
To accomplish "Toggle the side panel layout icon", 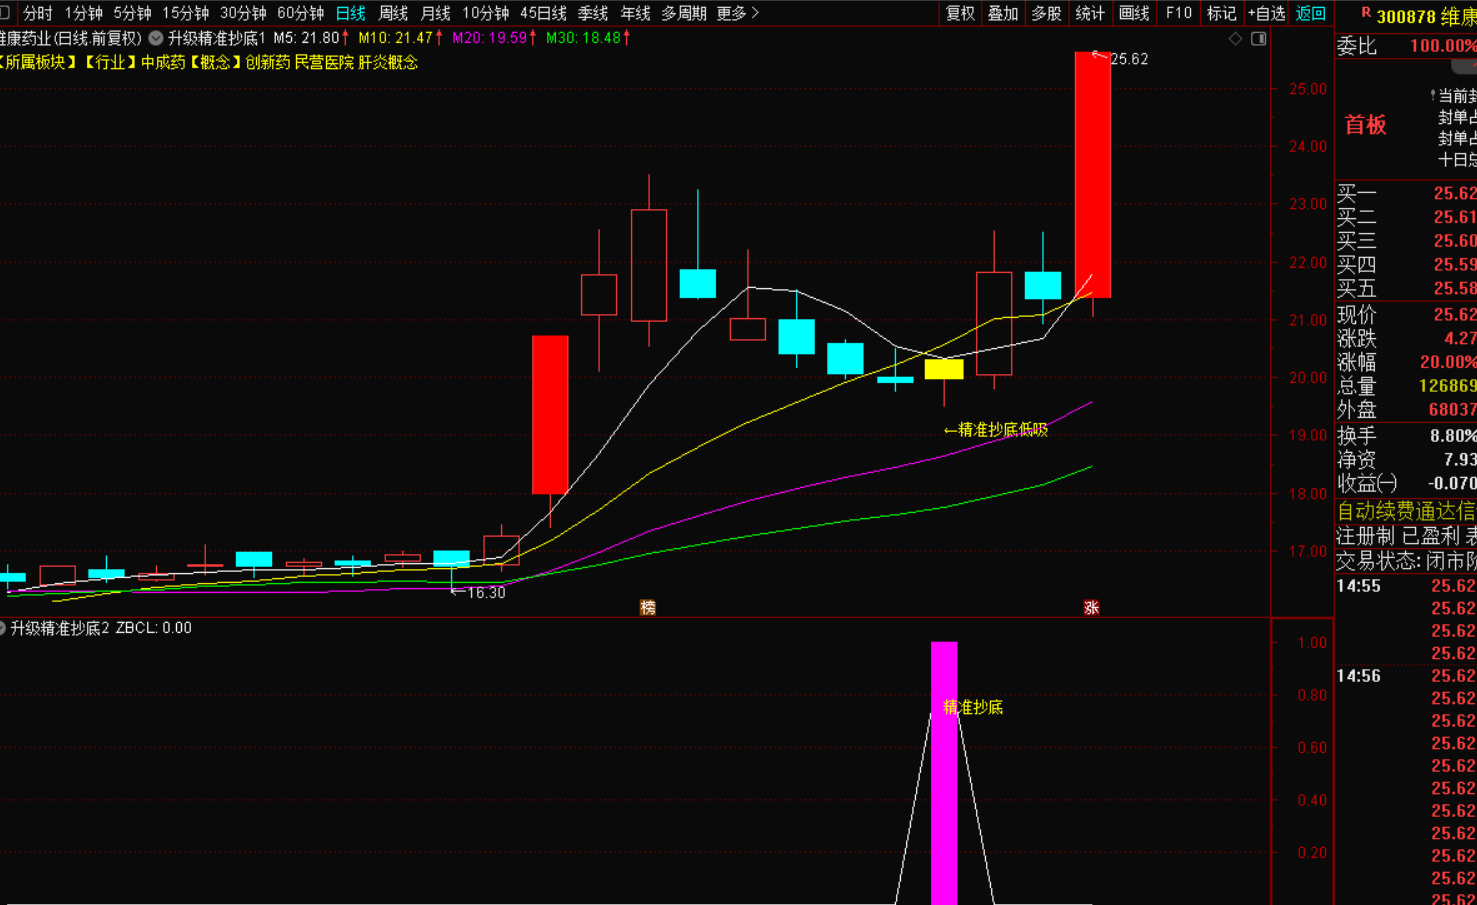I will point(1259,39).
